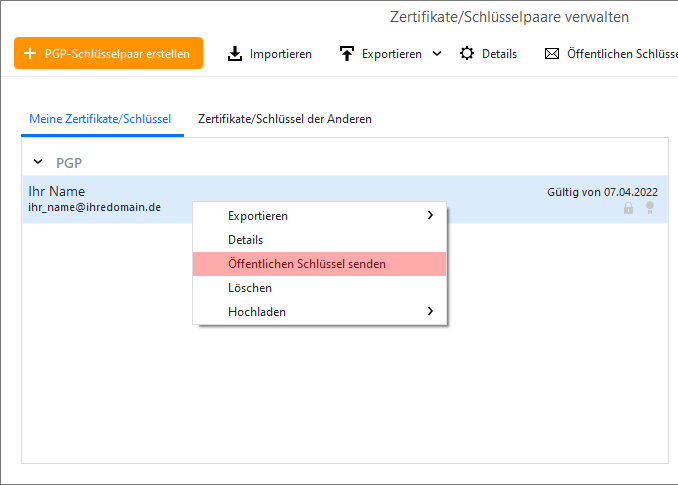Click the envelope icon in the toolbar
Screen dimensions: 678x485
tap(552, 54)
